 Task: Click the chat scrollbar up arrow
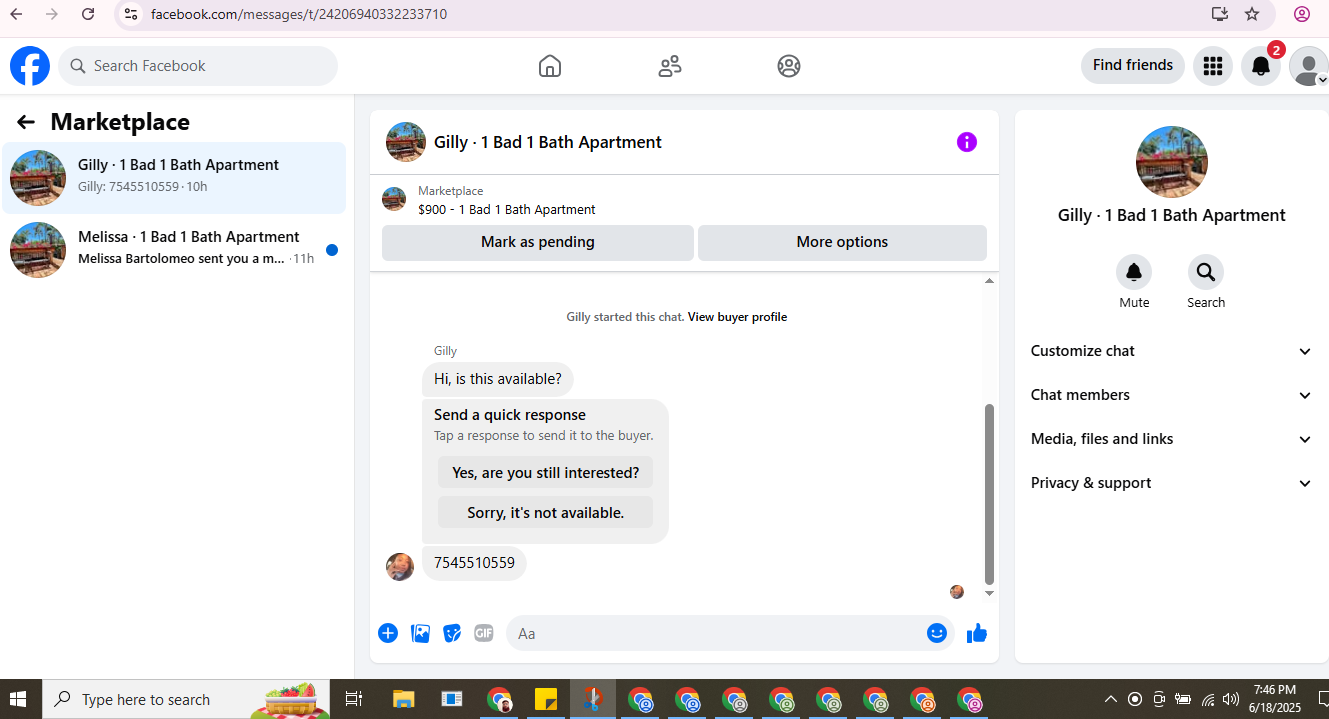tap(990, 281)
